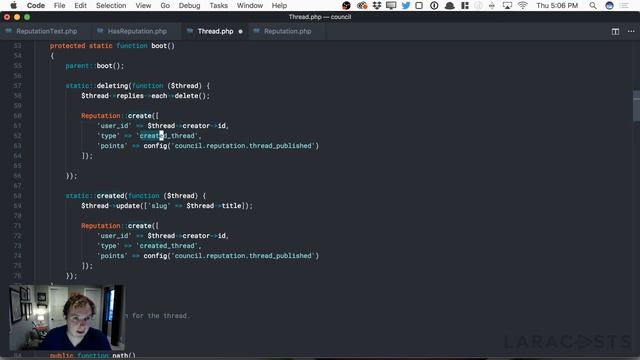Screen dimensions: 640x360
Task: Click the black-and-red circular icon in the menu bar
Action: [x=347, y=5]
